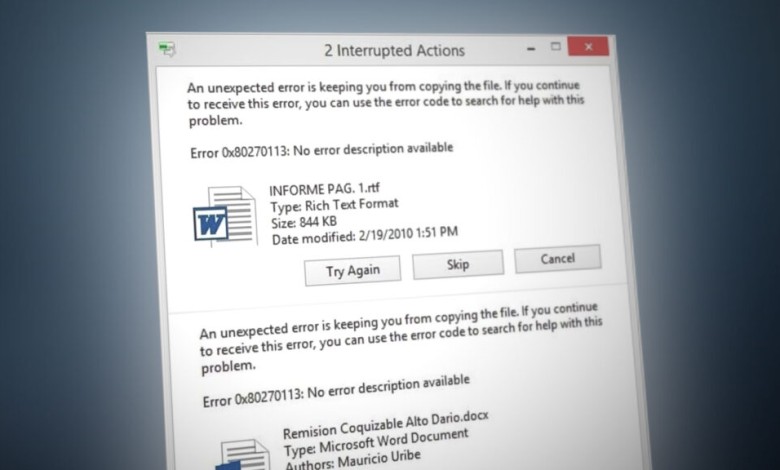This screenshot has width=780, height=470.
Task: Click the Type: Microsoft Word Document line
Action: pyautogui.click(x=376, y=443)
